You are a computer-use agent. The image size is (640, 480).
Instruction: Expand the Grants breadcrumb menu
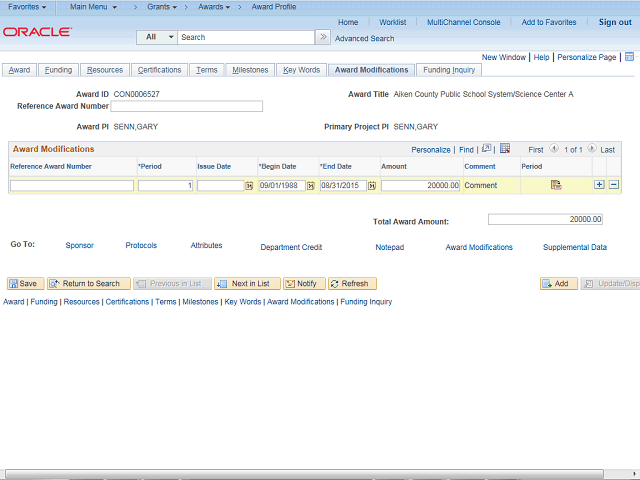[162, 7]
